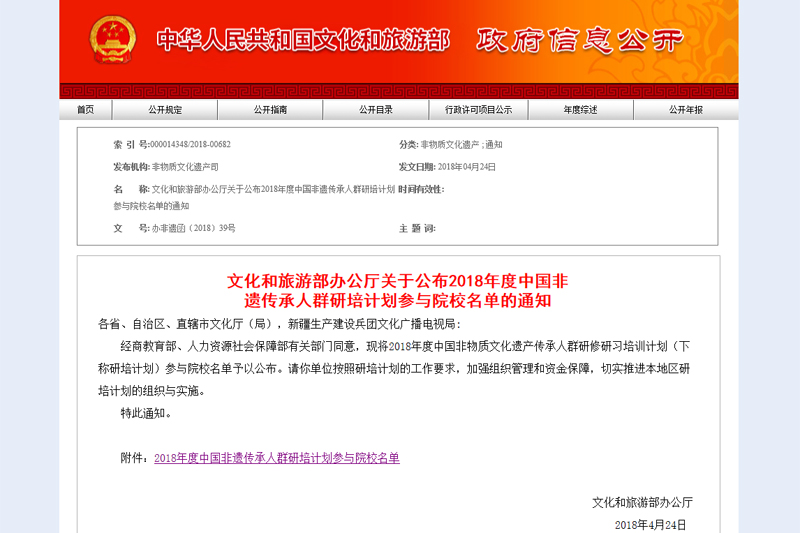Select 公开指南 in the navigation bar
Viewport: 800px width, 533px height.
click(x=270, y=110)
